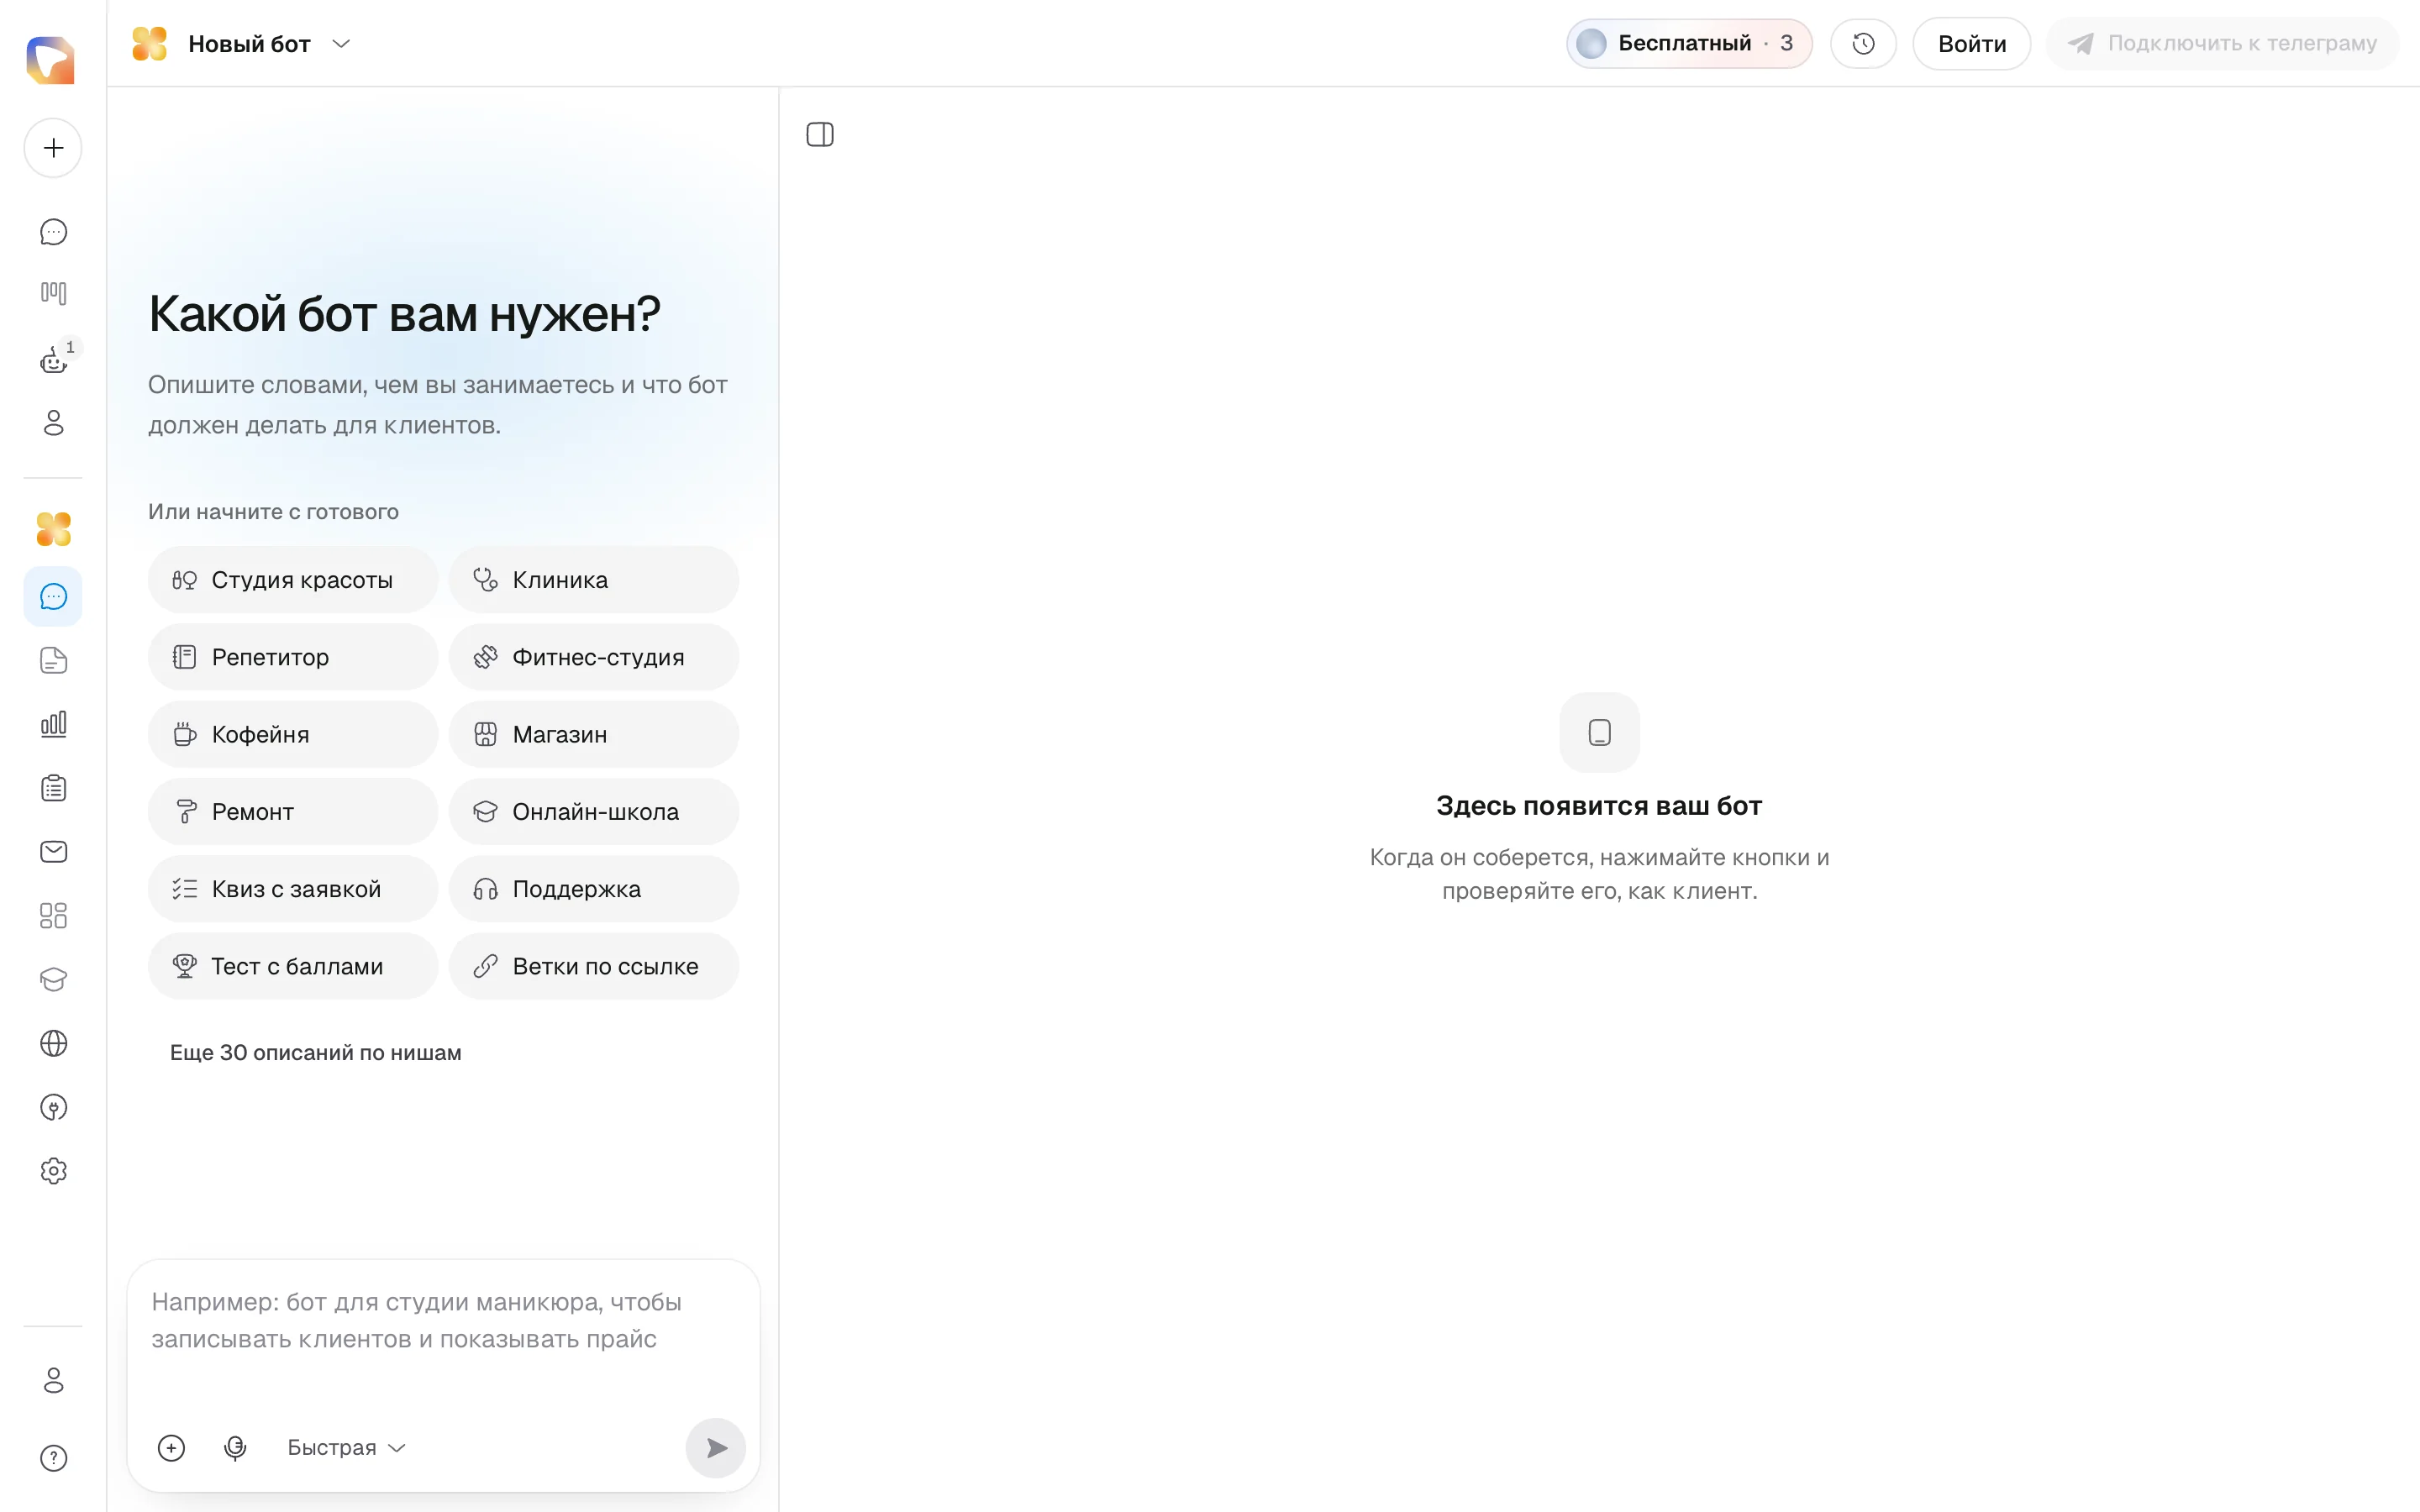2420x1512 pixels.
Task: Open the four-squares grid icon in sidebar
Action: point(53,916)
